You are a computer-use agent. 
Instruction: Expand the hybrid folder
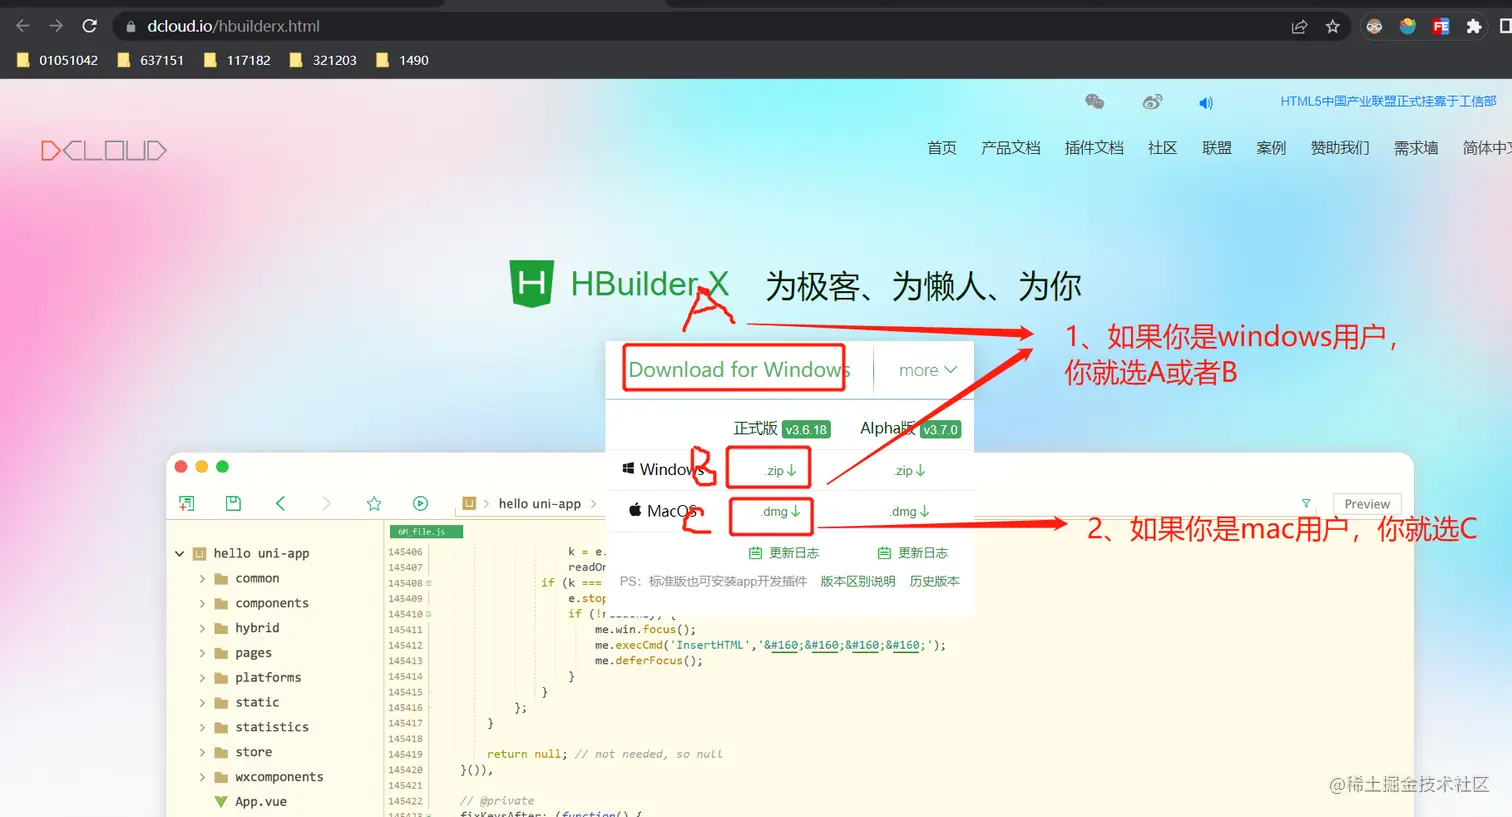(202, 628)
